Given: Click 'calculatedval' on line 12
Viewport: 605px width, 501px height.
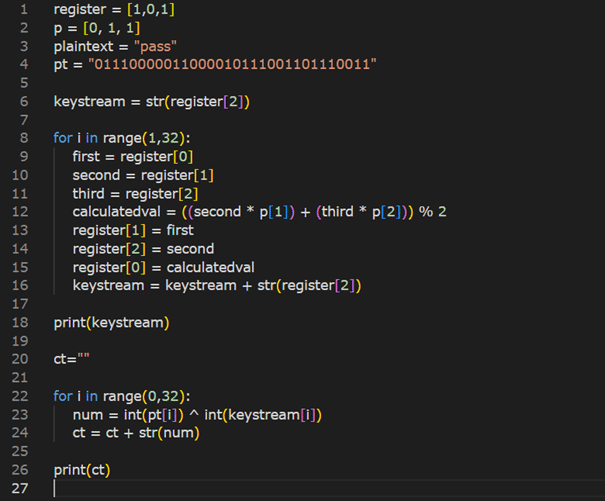Looking at the screenshot, I should coord(117,212).
